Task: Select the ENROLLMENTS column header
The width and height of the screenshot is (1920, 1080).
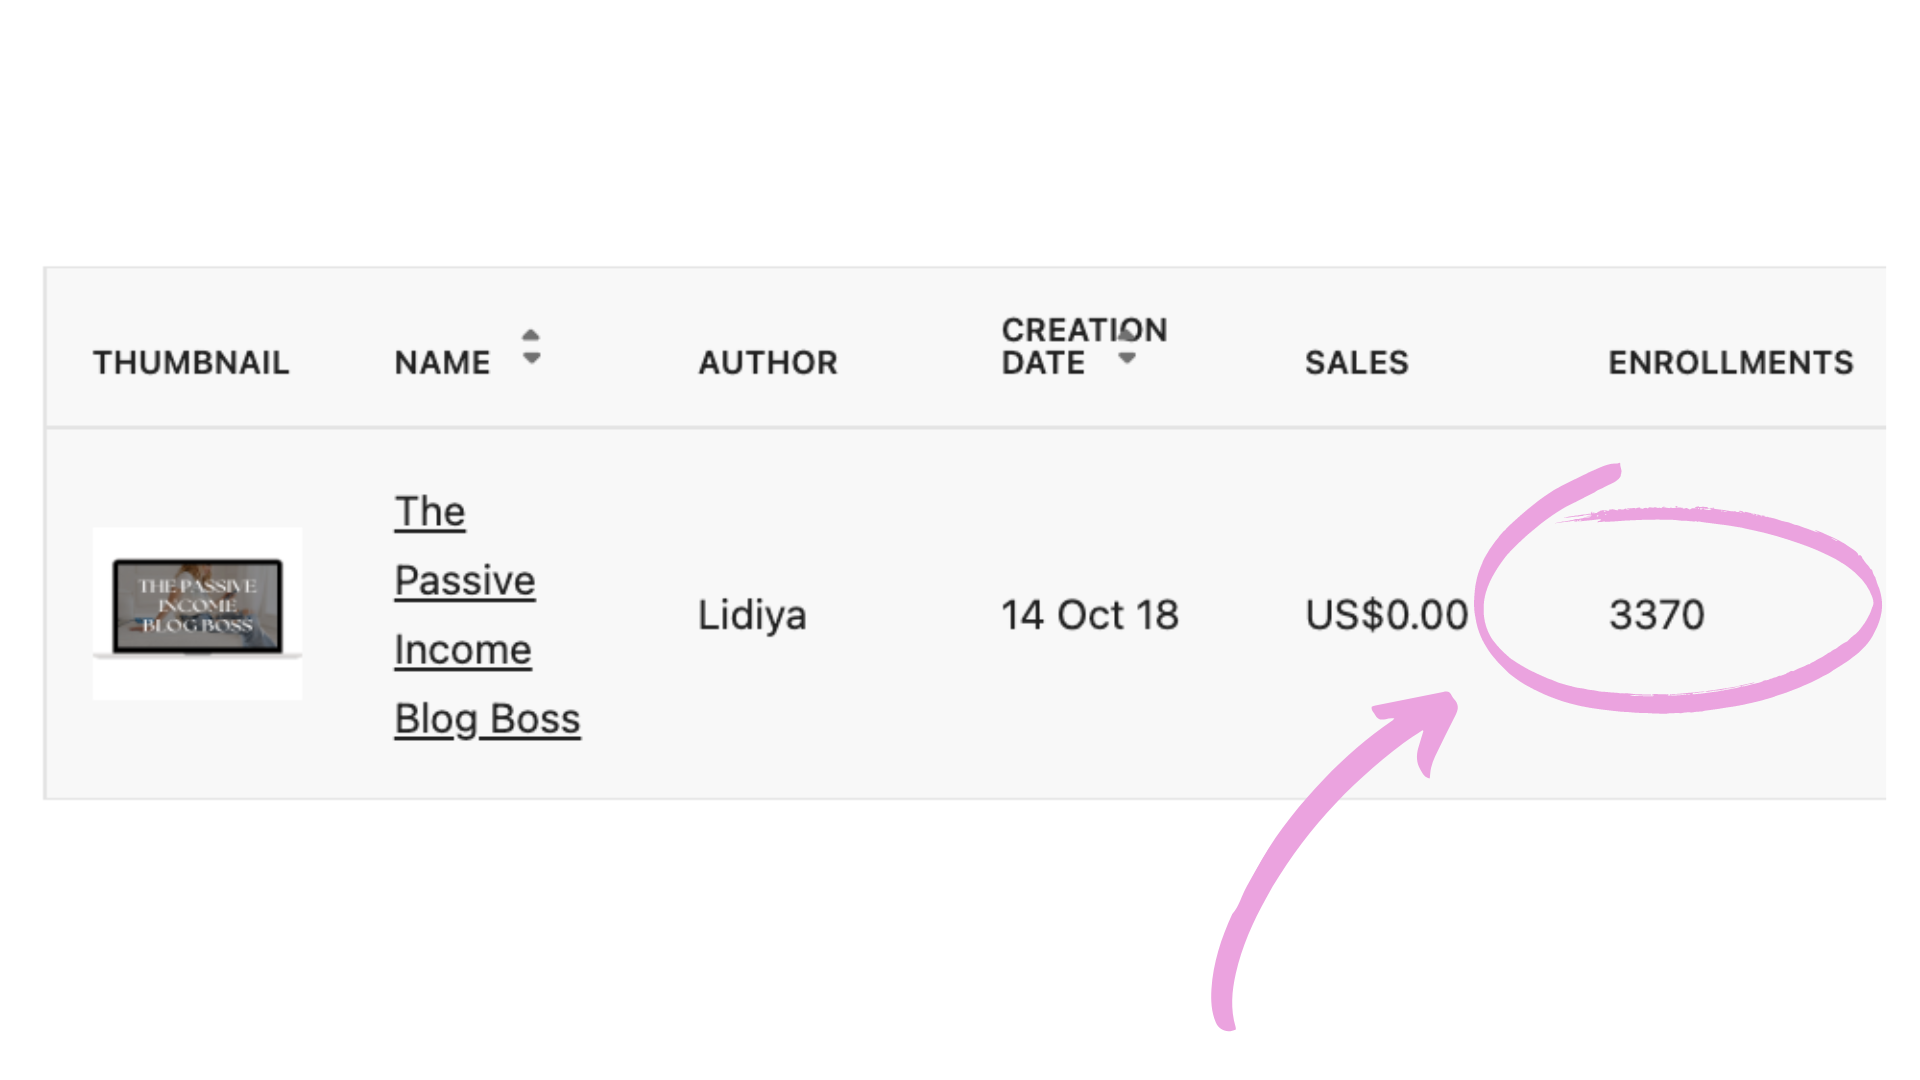Action: click(x=1730, y=362)
